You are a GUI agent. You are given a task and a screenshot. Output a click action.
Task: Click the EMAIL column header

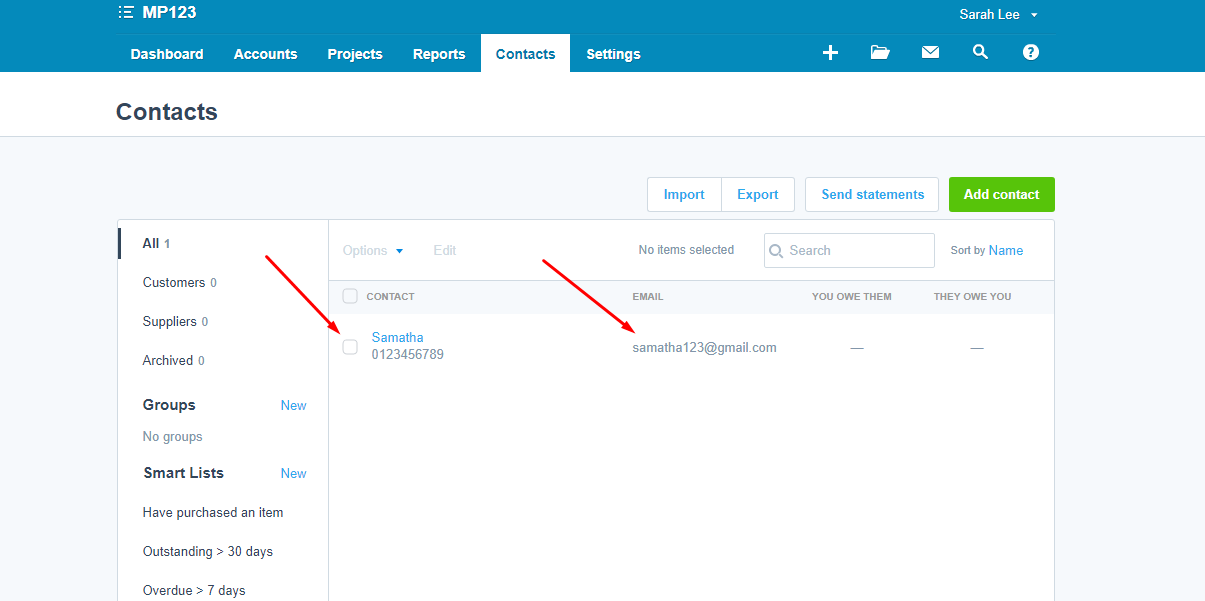point(648,296)
